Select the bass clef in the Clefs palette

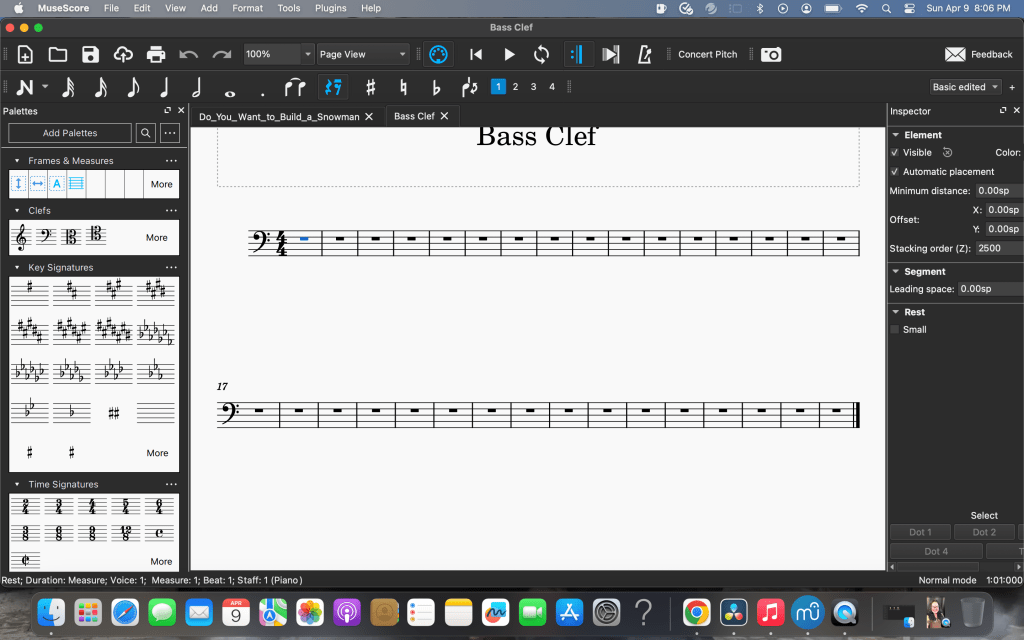coord(45,237)
